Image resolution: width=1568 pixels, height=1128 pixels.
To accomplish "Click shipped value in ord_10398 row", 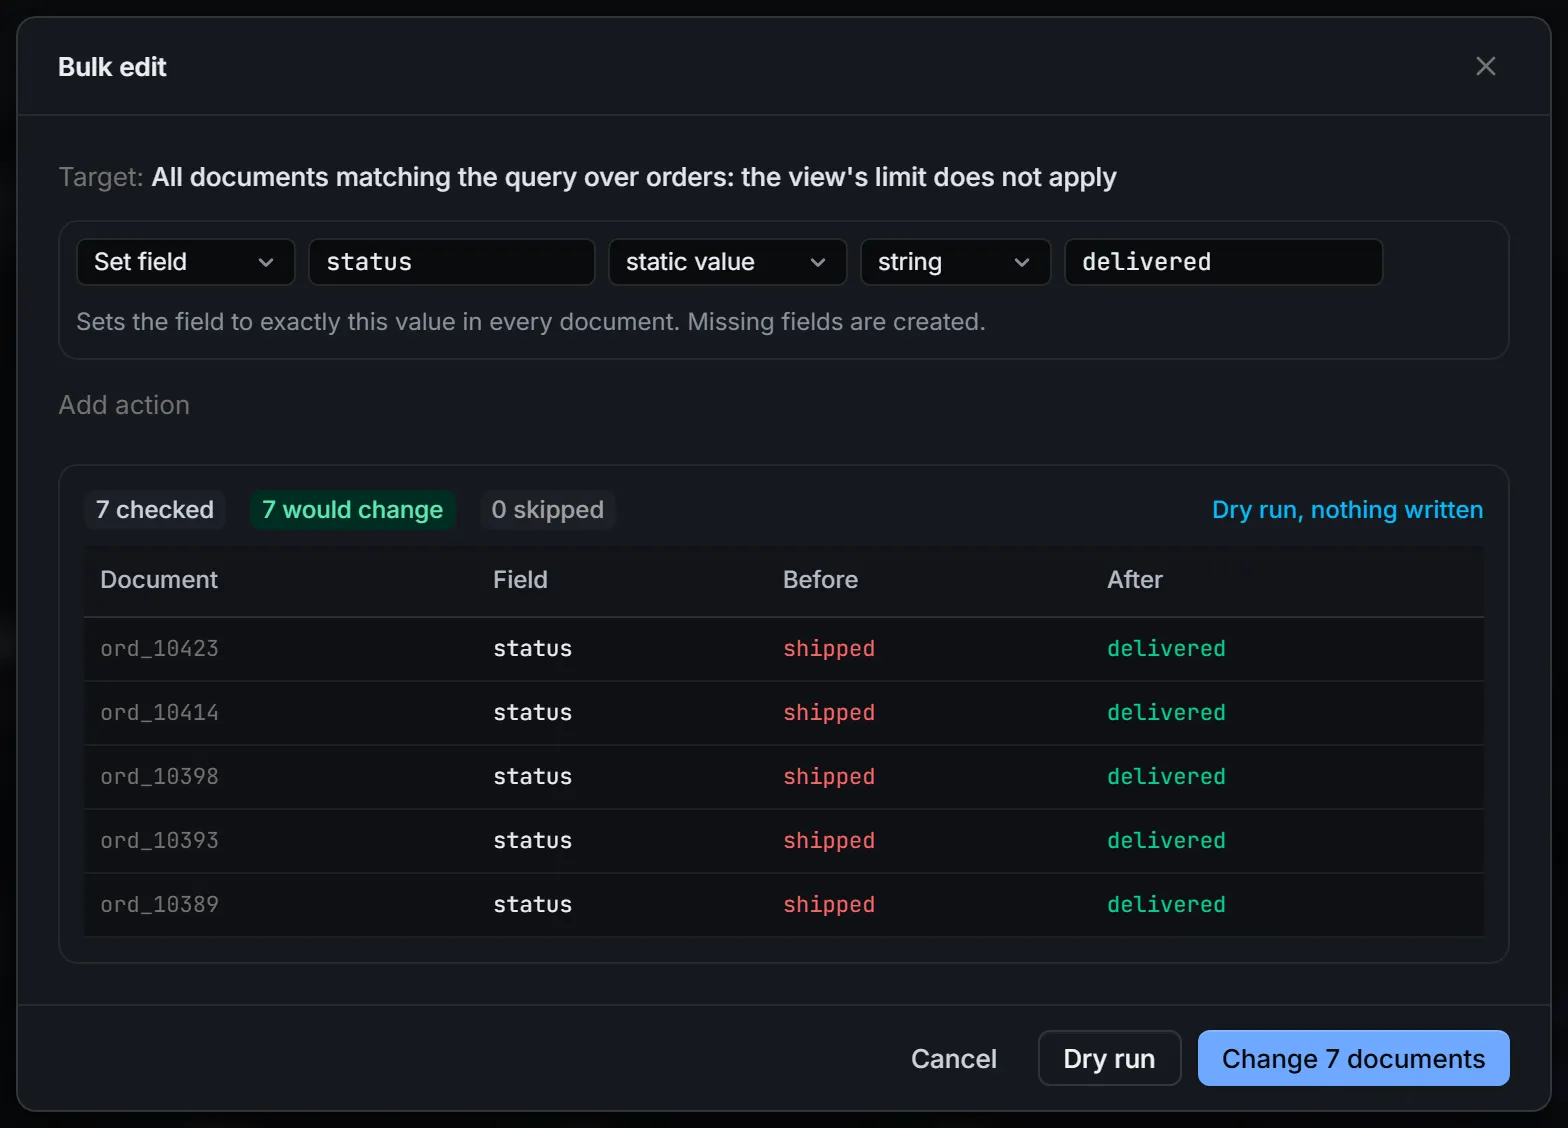I will click(829, 777).
